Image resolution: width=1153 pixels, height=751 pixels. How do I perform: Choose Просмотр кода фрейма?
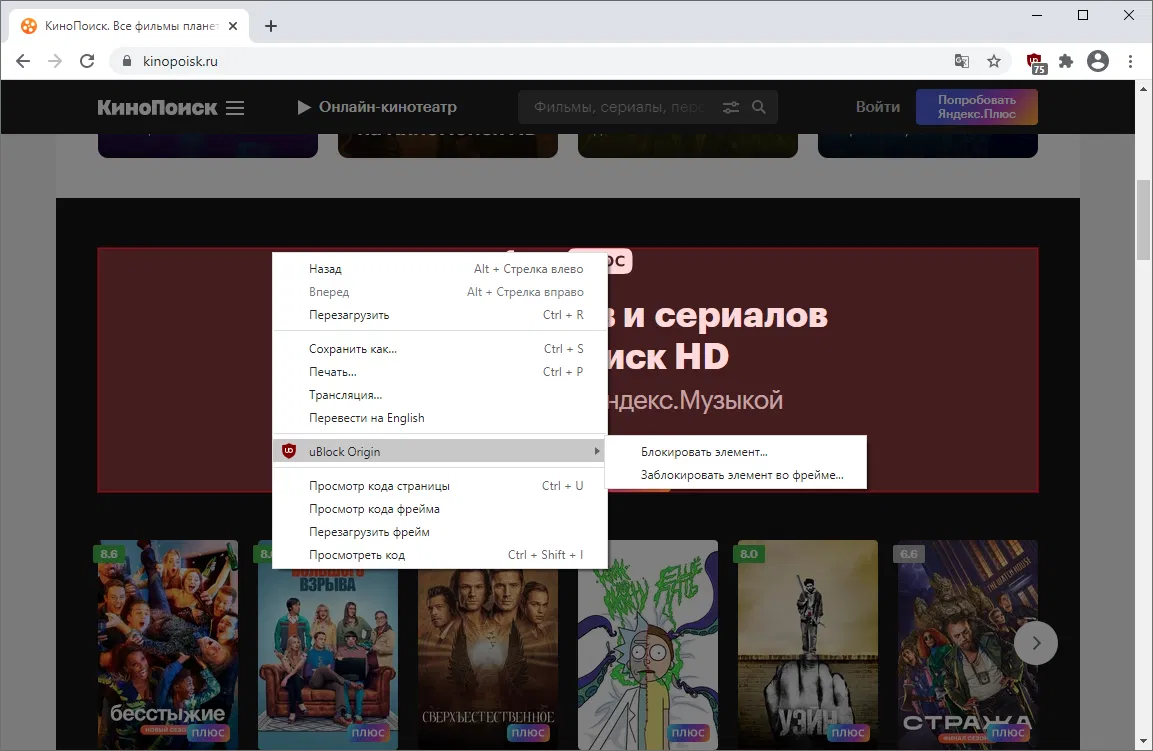[x=440, y=509]
